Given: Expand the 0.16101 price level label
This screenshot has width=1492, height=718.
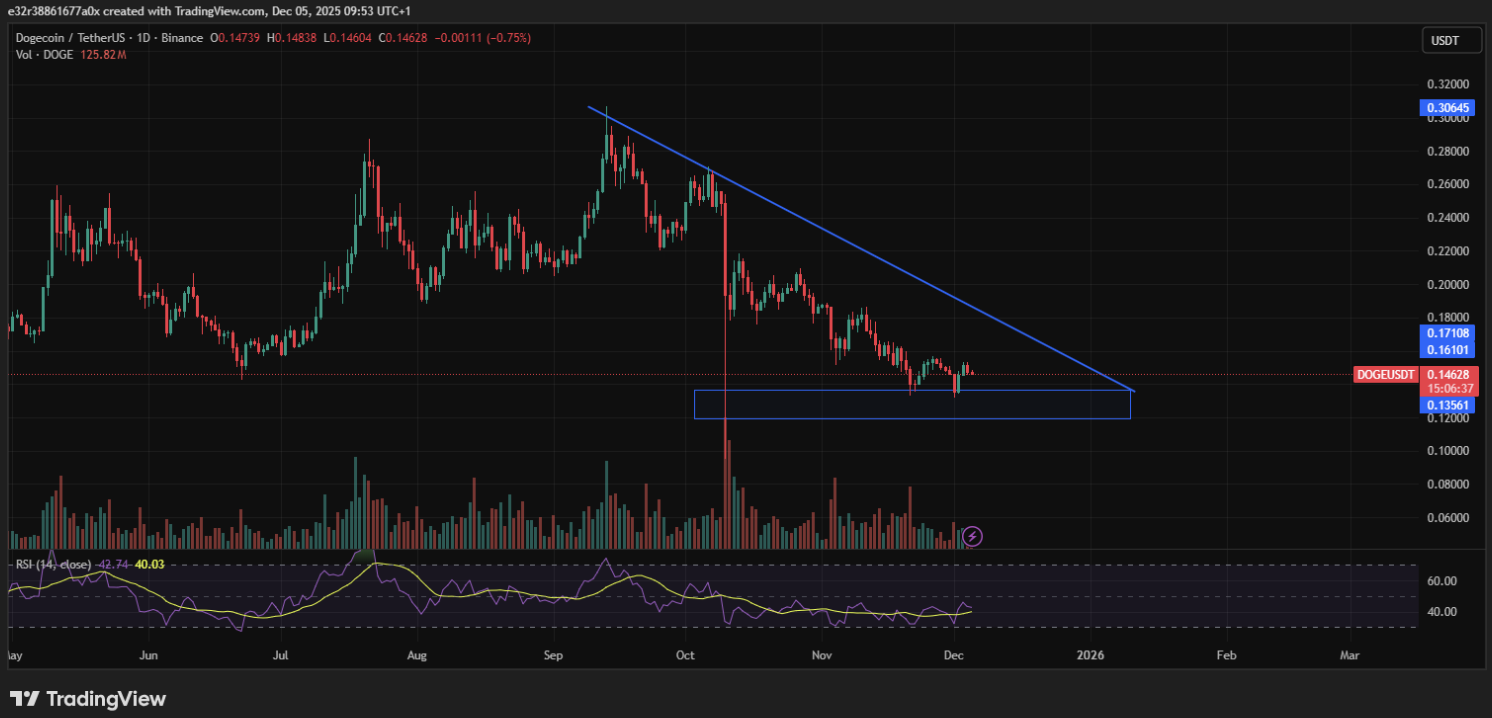Looking at the screenshot, I should click(x=1446, y=349).
